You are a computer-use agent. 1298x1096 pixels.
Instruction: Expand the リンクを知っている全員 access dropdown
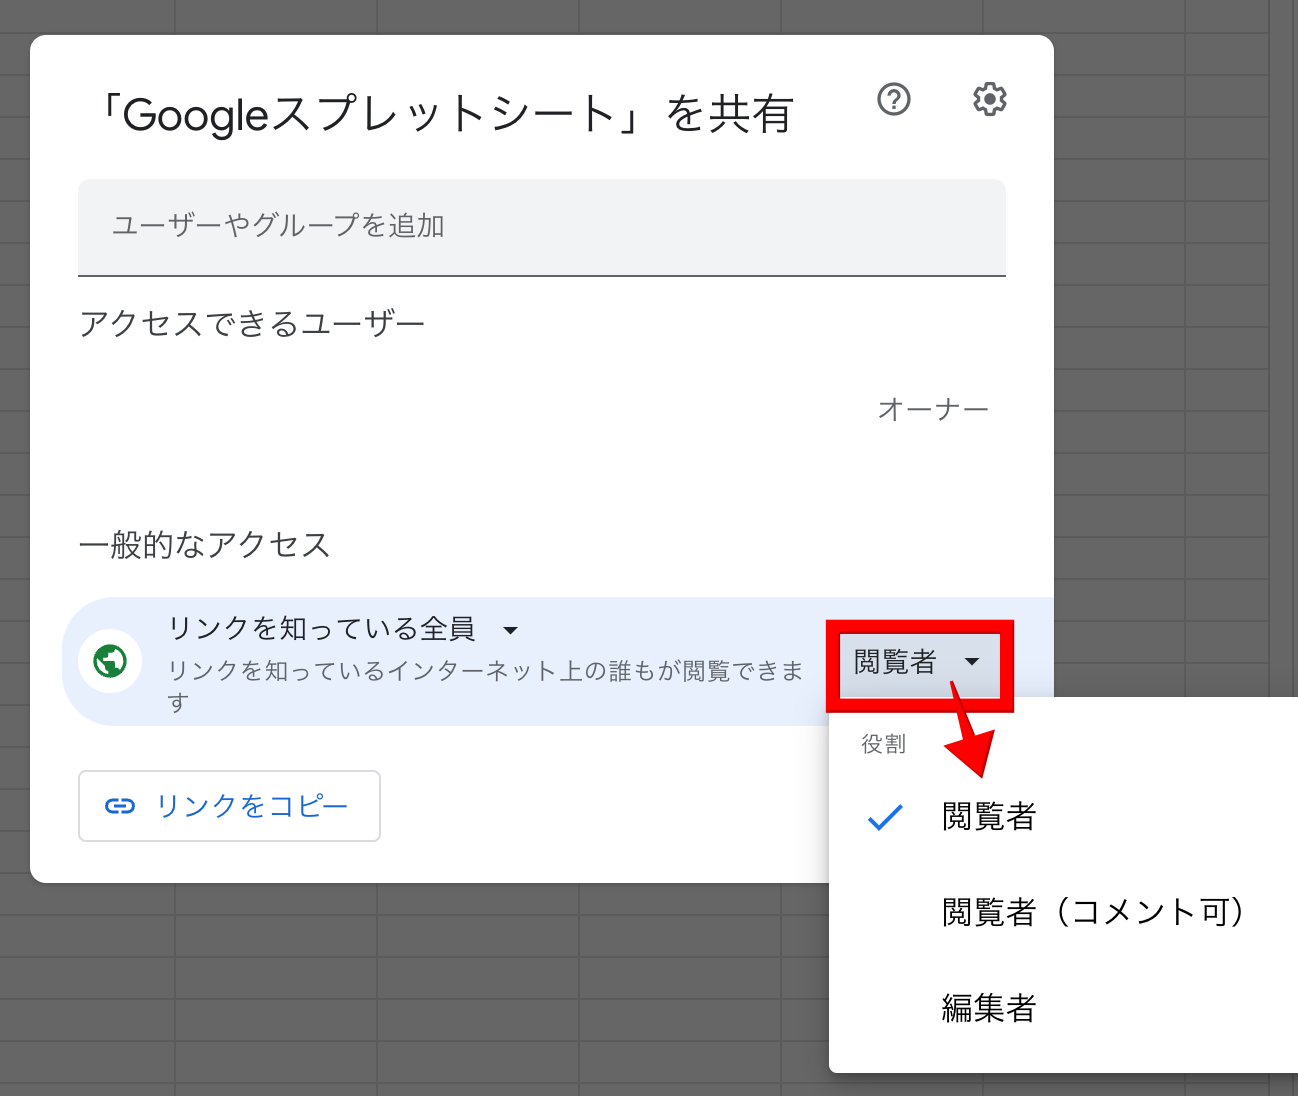pos(344,629)
